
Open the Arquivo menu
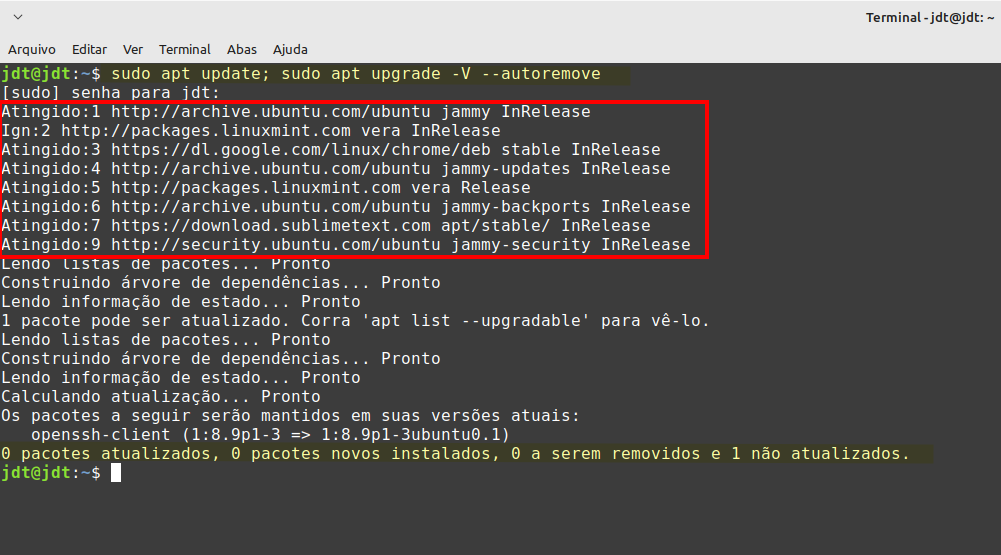(x=31, y=49)
